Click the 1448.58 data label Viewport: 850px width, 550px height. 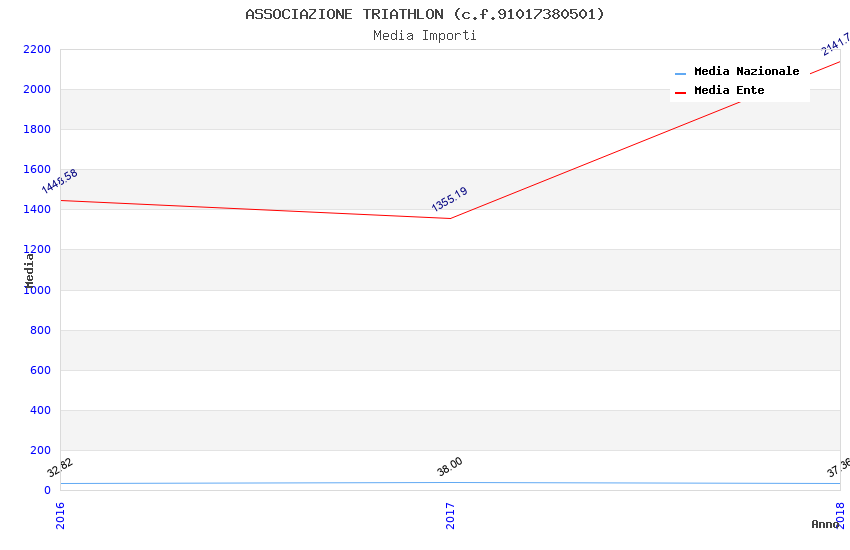coord(60,181)
